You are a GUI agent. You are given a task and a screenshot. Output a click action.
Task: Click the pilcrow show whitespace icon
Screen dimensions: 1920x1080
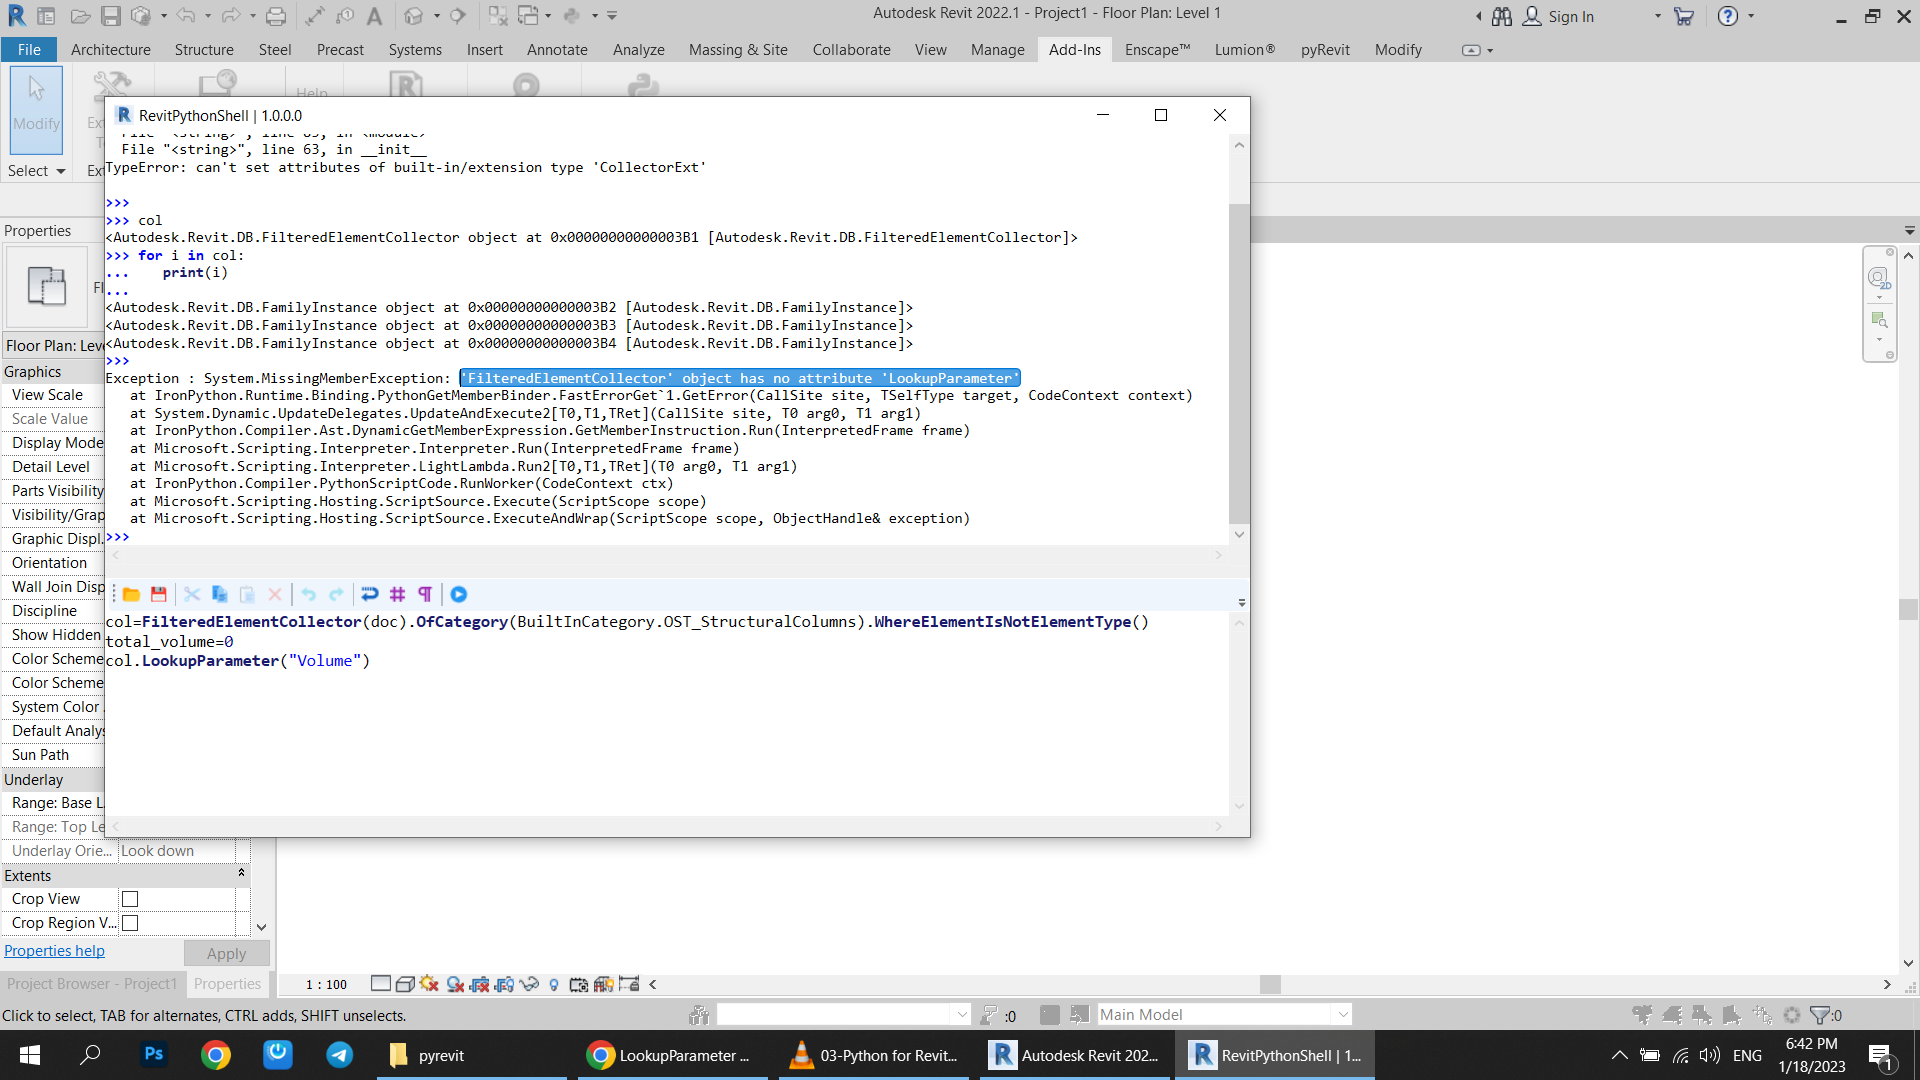click(x=425, y=594)
